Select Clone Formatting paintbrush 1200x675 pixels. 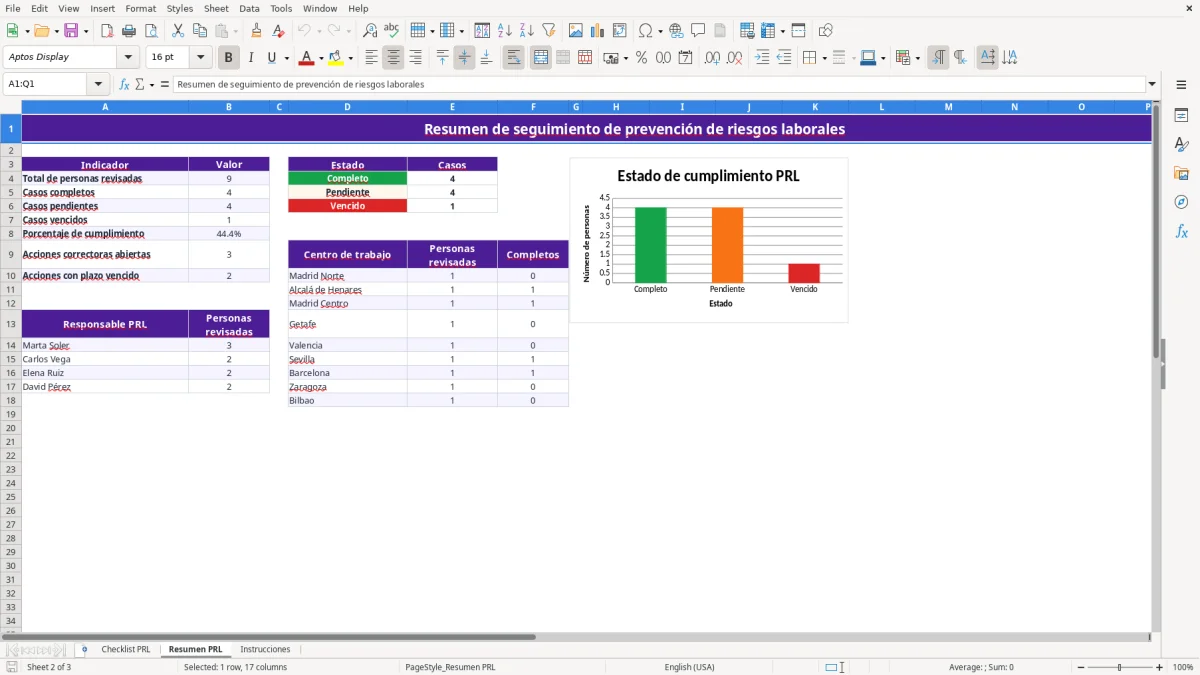256,31
